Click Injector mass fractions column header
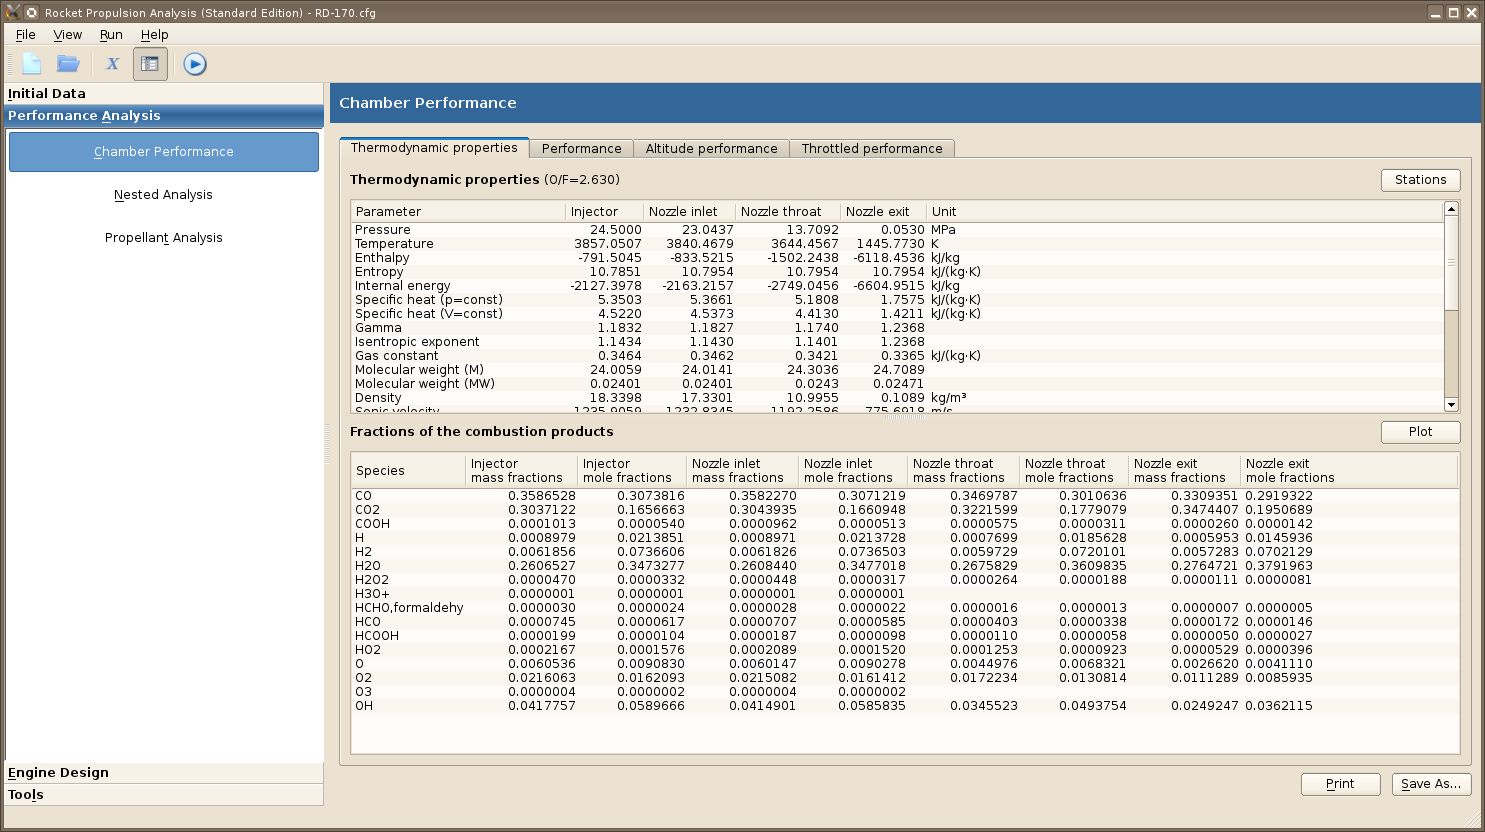The width and height of the screenshot is (1485, 832). point(522,470)
